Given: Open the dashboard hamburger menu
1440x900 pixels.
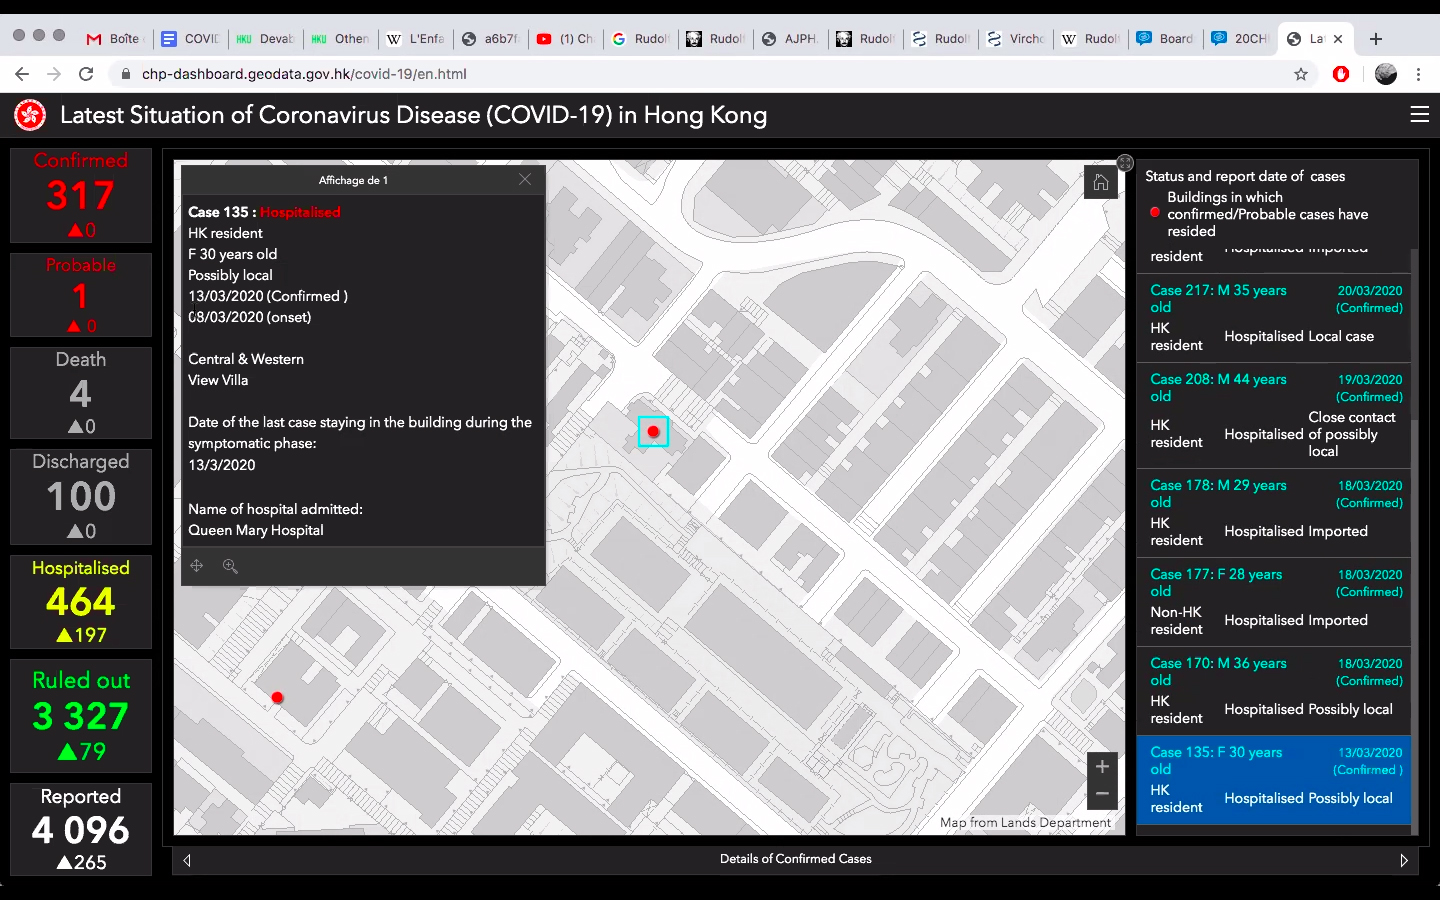Looking at the screenshot, I should [x=1419, y=114].
